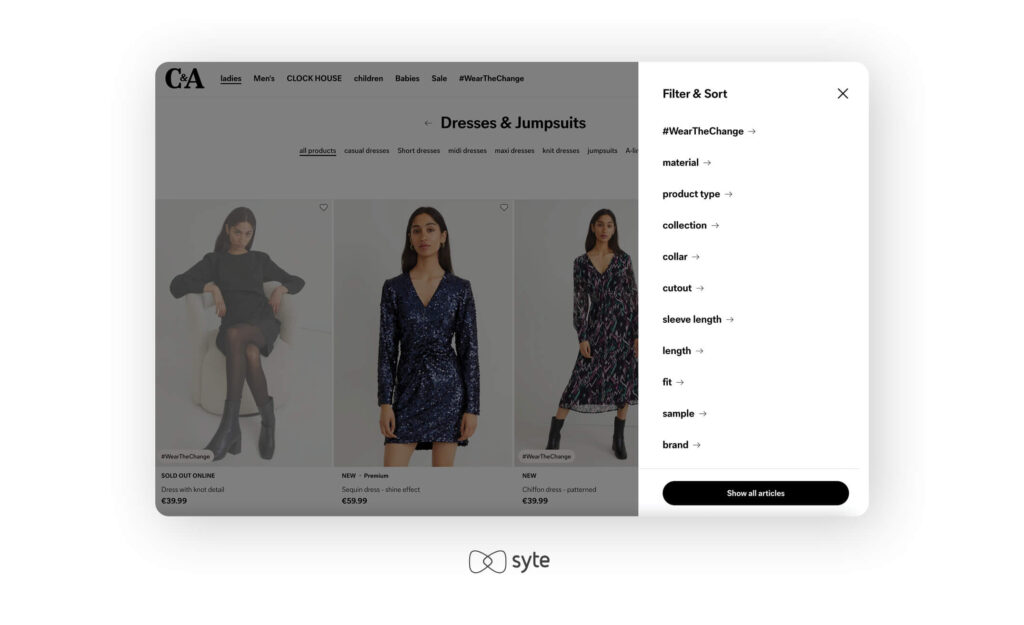Viewport: 1024px width, 625px height.
Task: Expand the product type filter
Action: (697, 194)
